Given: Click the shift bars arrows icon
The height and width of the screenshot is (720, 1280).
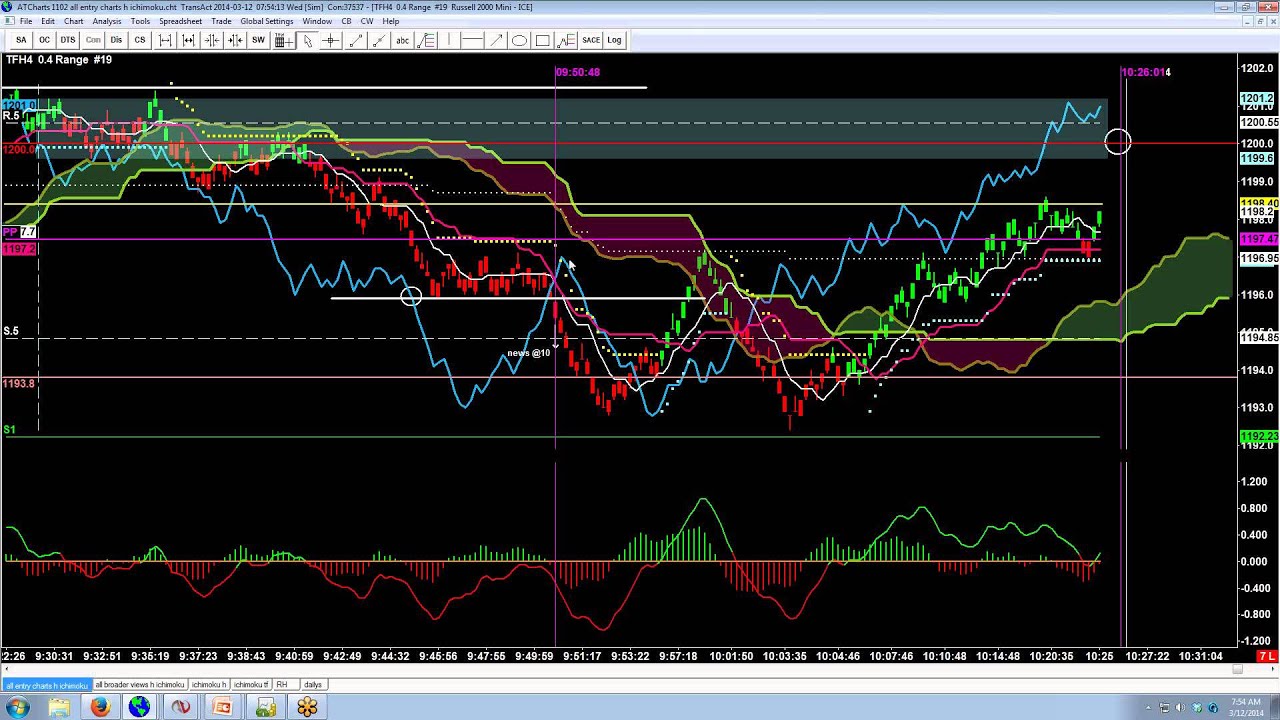Looking at the screenshot, I should pos(235,40).
